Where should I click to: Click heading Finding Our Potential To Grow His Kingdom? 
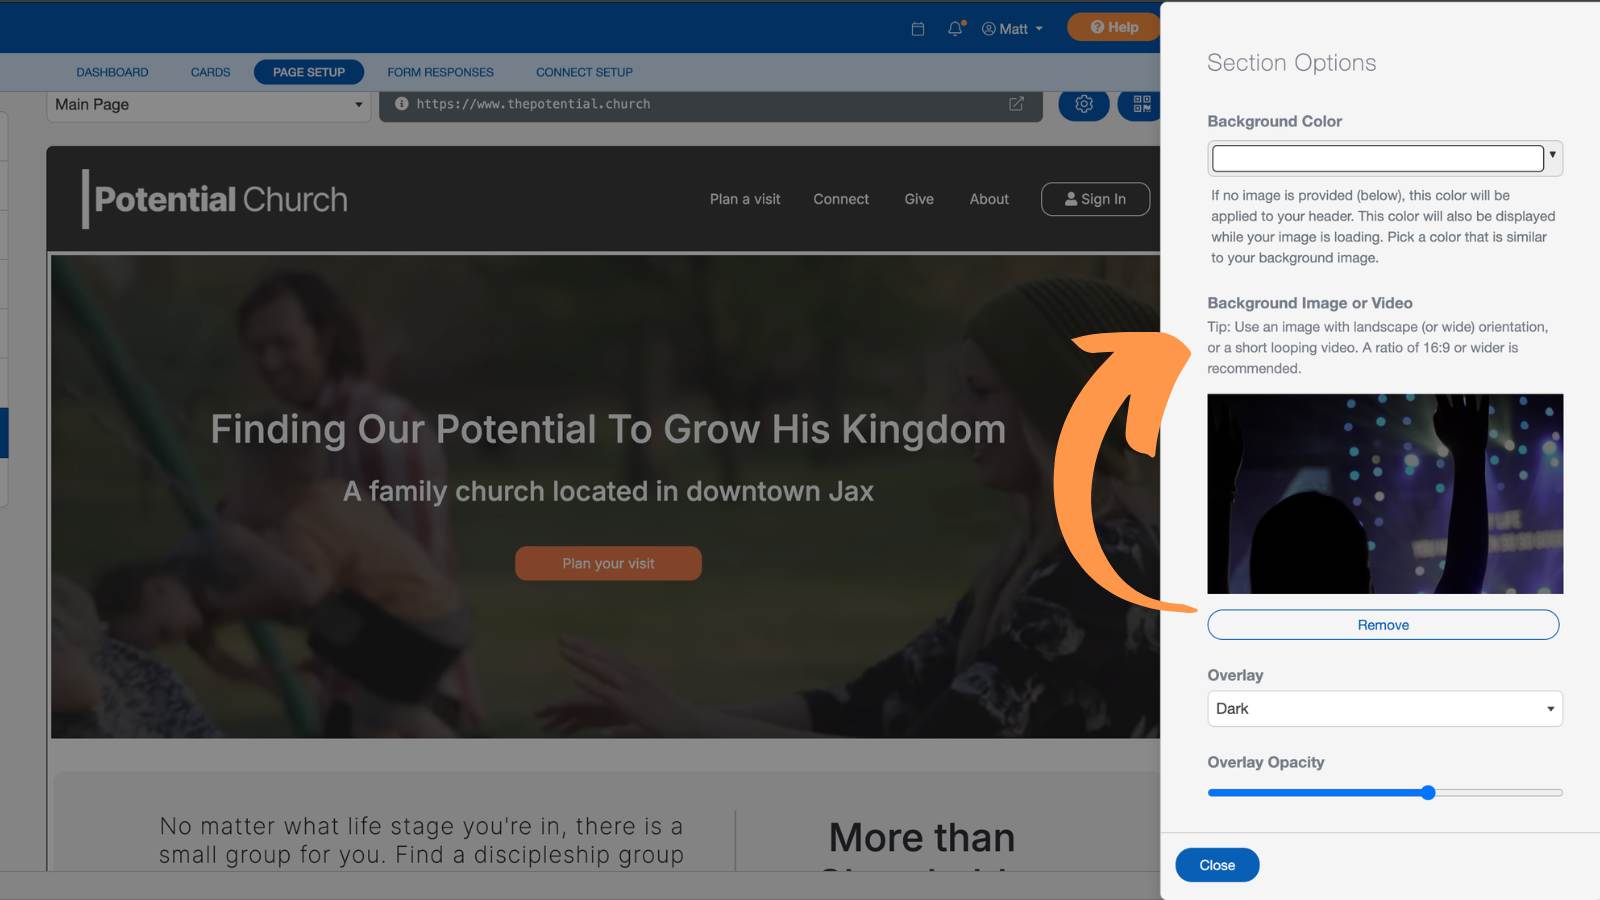pos(608,430)
